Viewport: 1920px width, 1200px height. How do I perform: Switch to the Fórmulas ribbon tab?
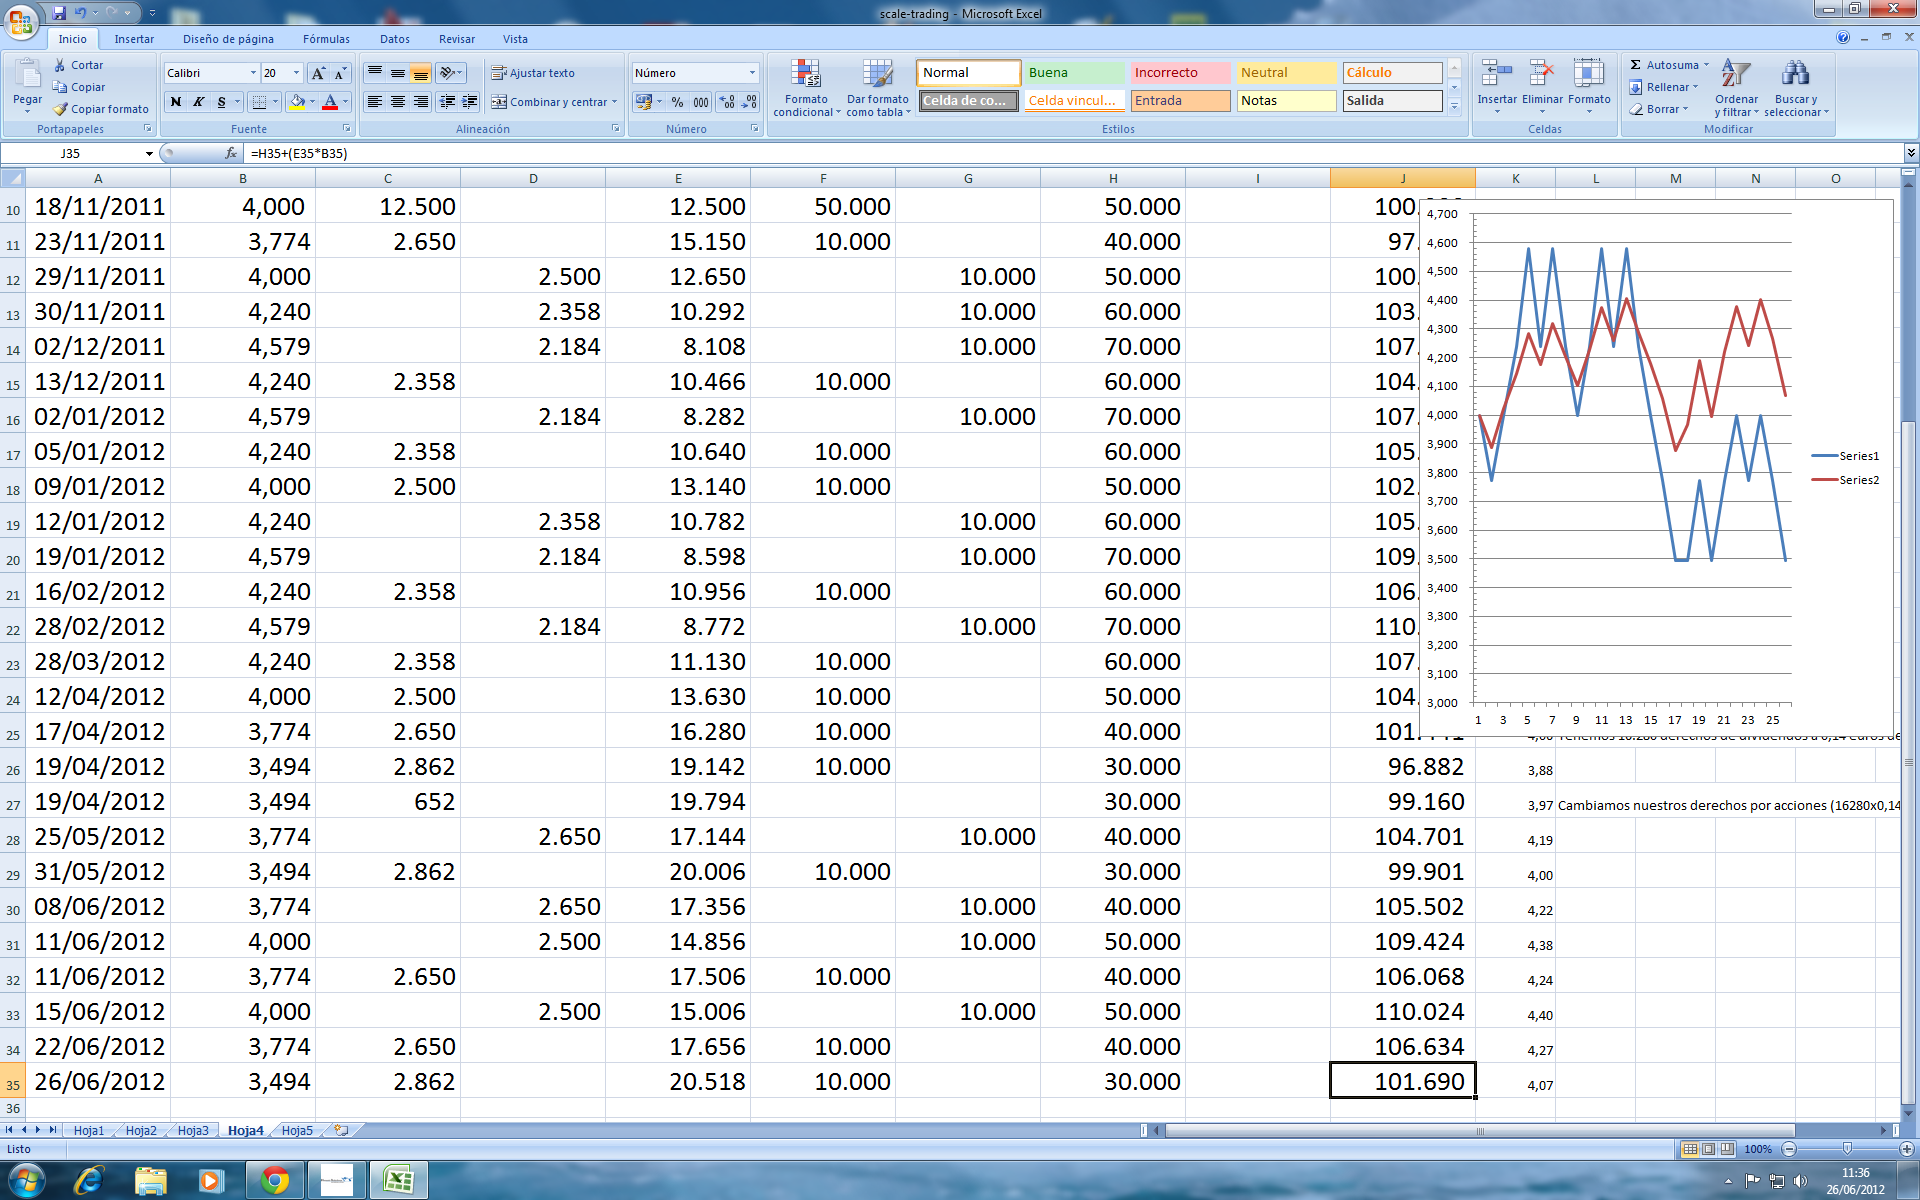(326, 39)
